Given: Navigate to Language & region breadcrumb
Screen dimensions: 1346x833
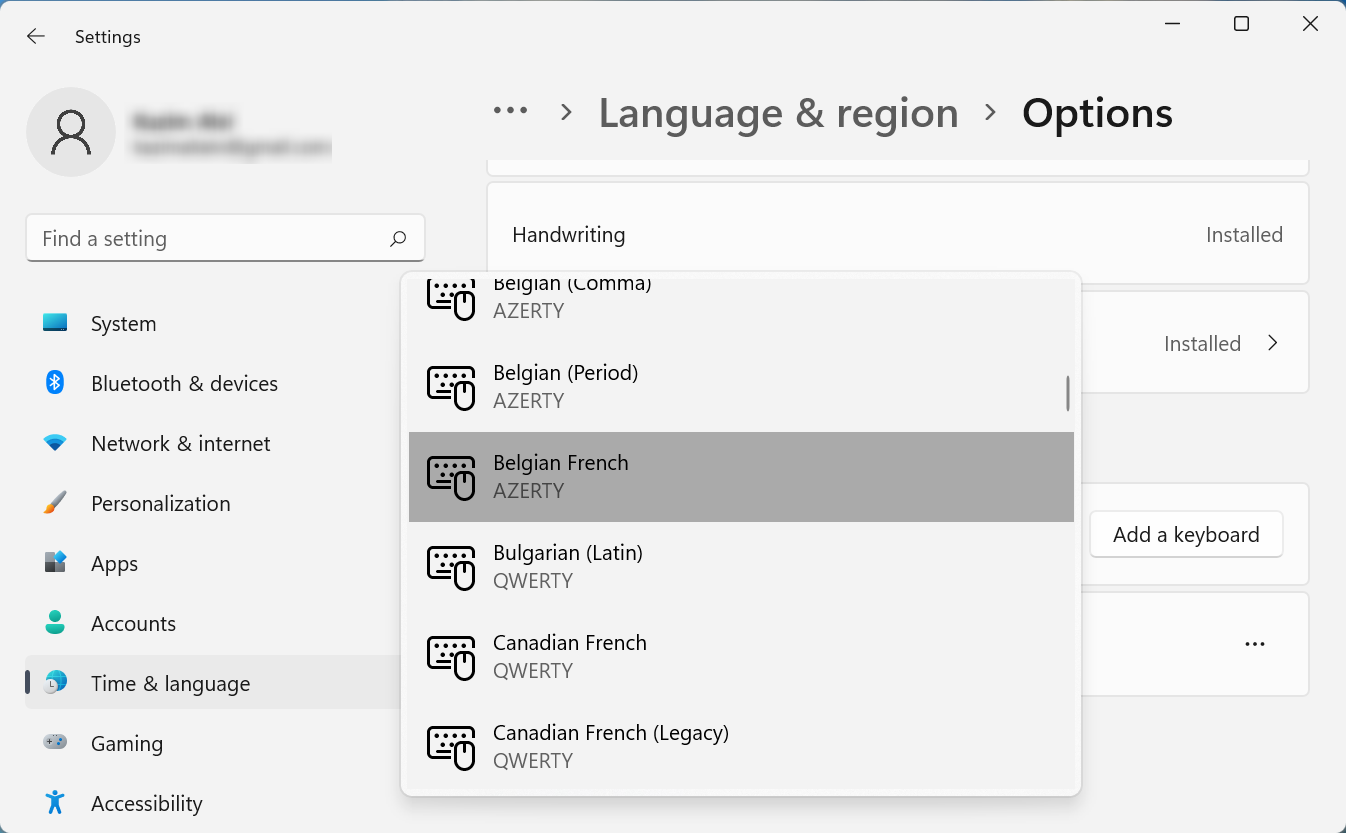Looking at the screenshot, I should pos(778,113).
